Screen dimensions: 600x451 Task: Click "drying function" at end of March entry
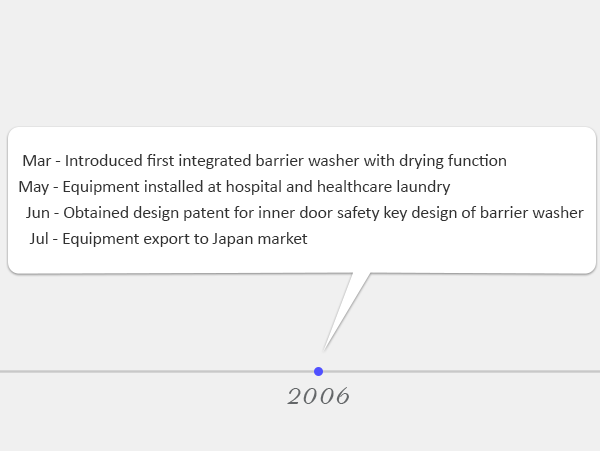(x=453, y=161)
